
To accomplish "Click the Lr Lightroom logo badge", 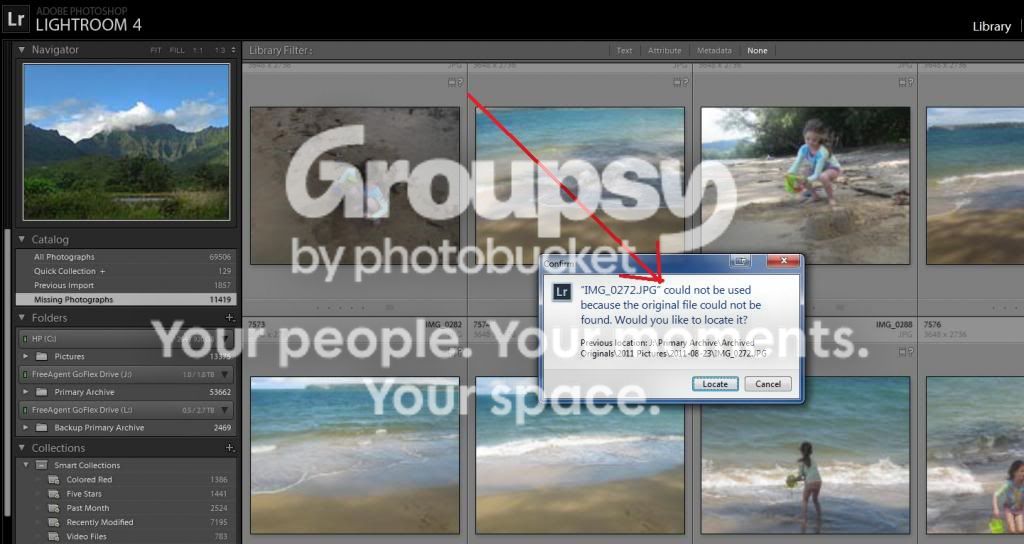I will coord(16,20).
